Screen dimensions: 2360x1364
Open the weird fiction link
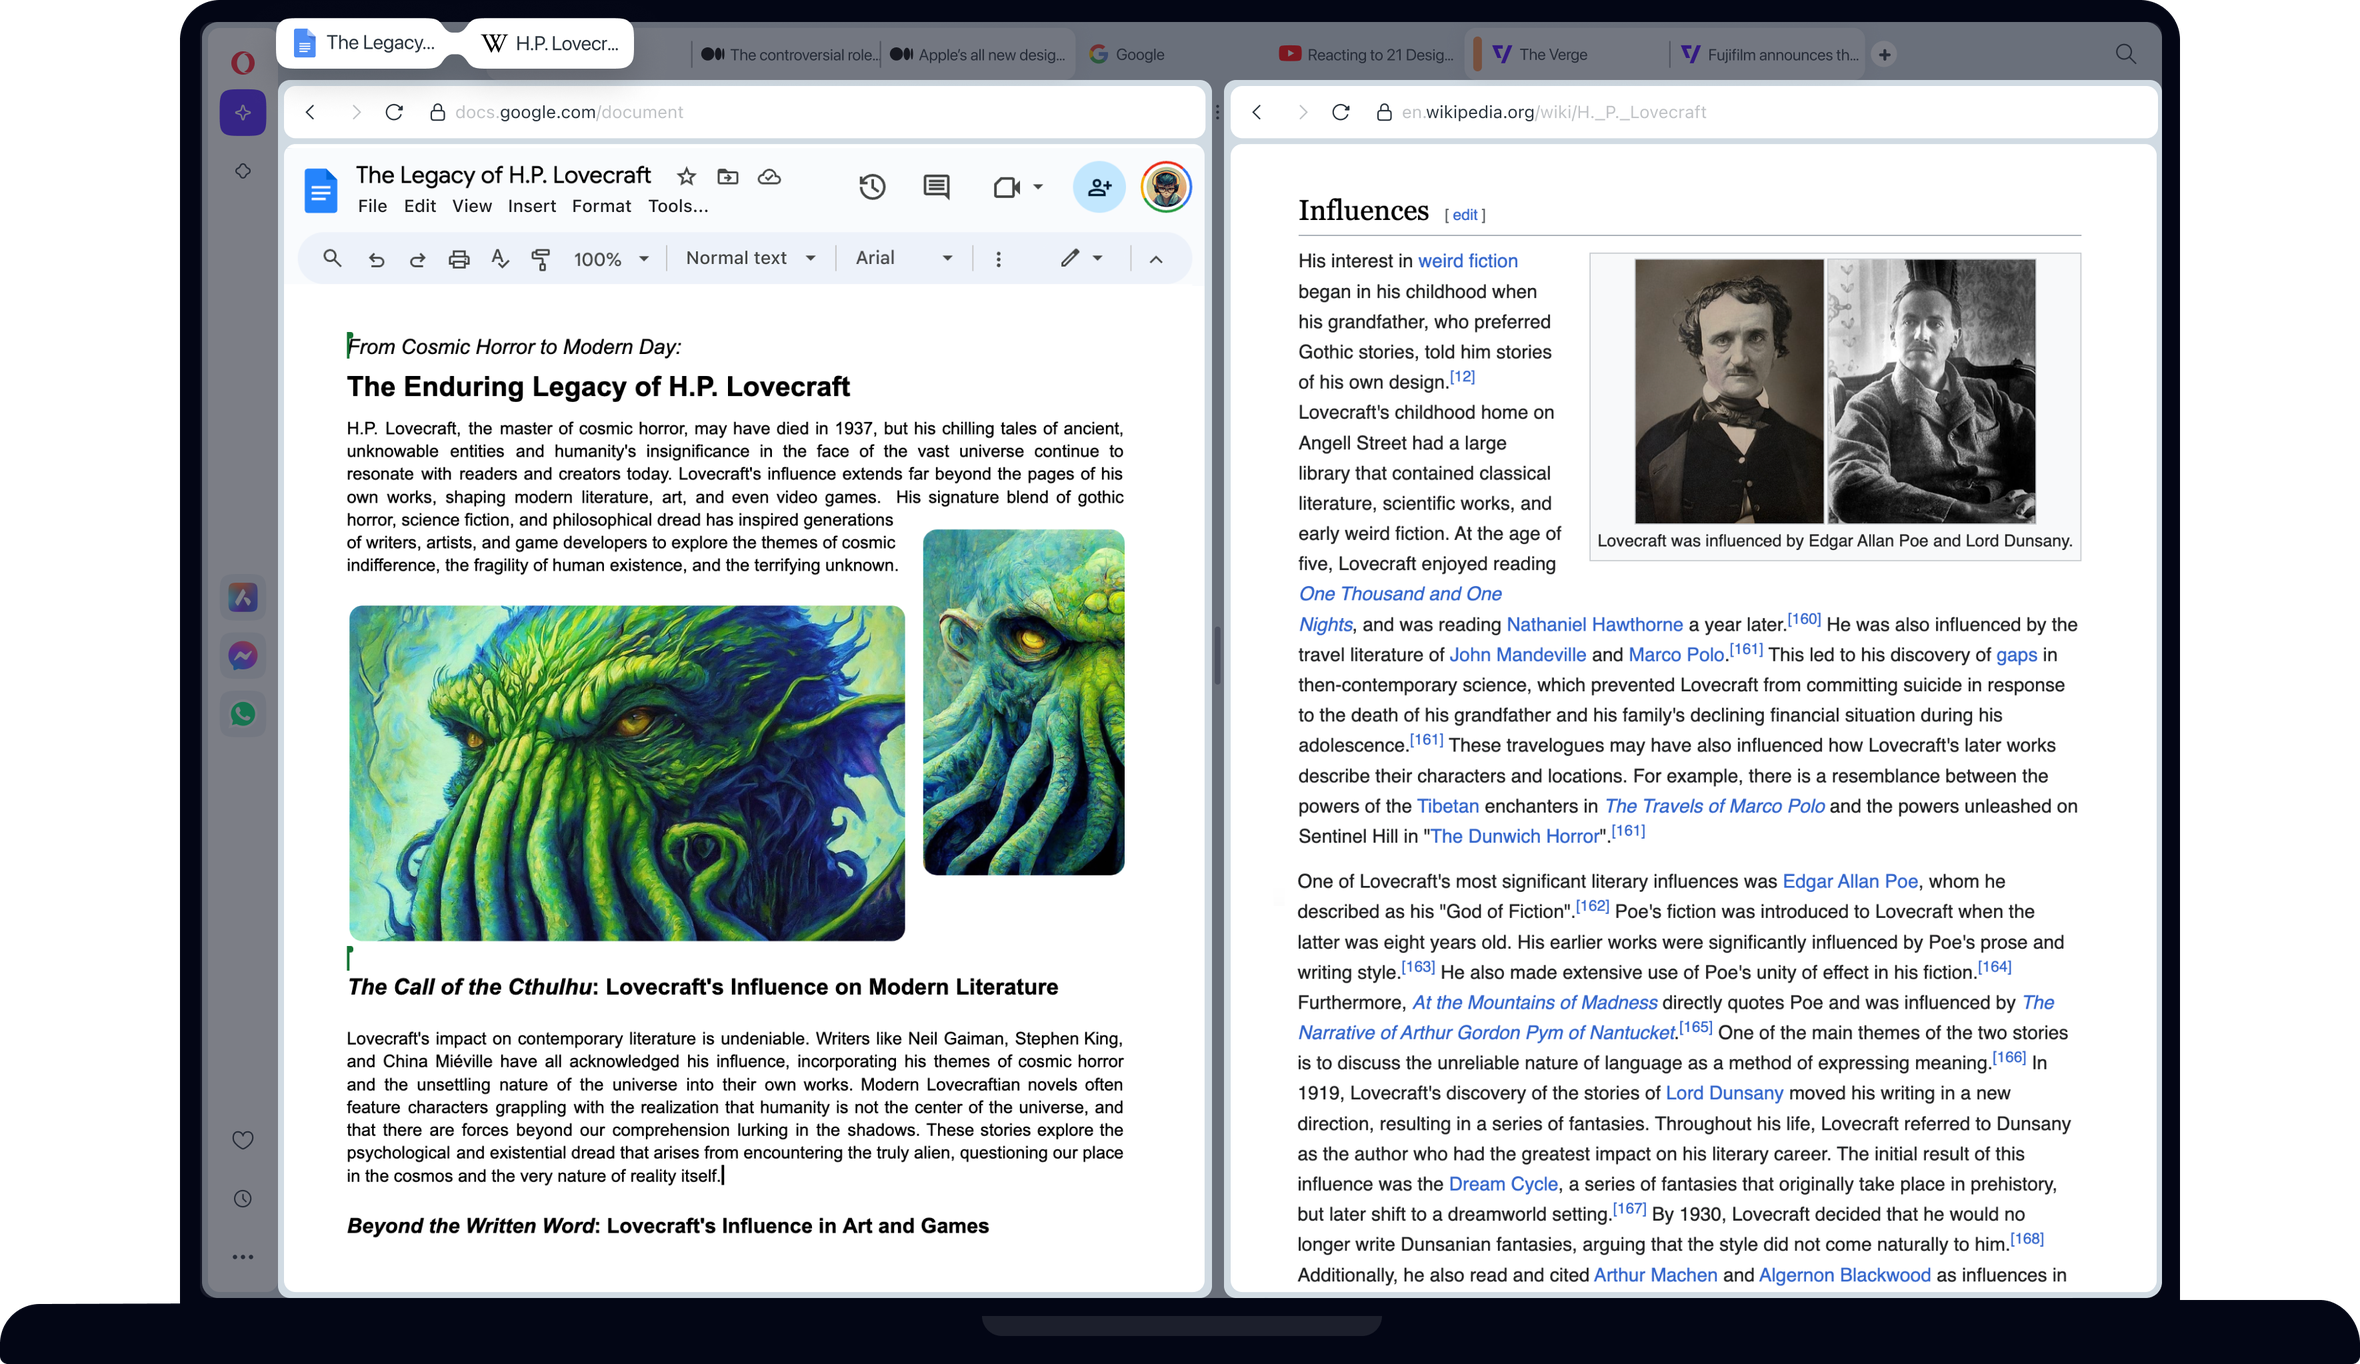(x=1467, y=261)
